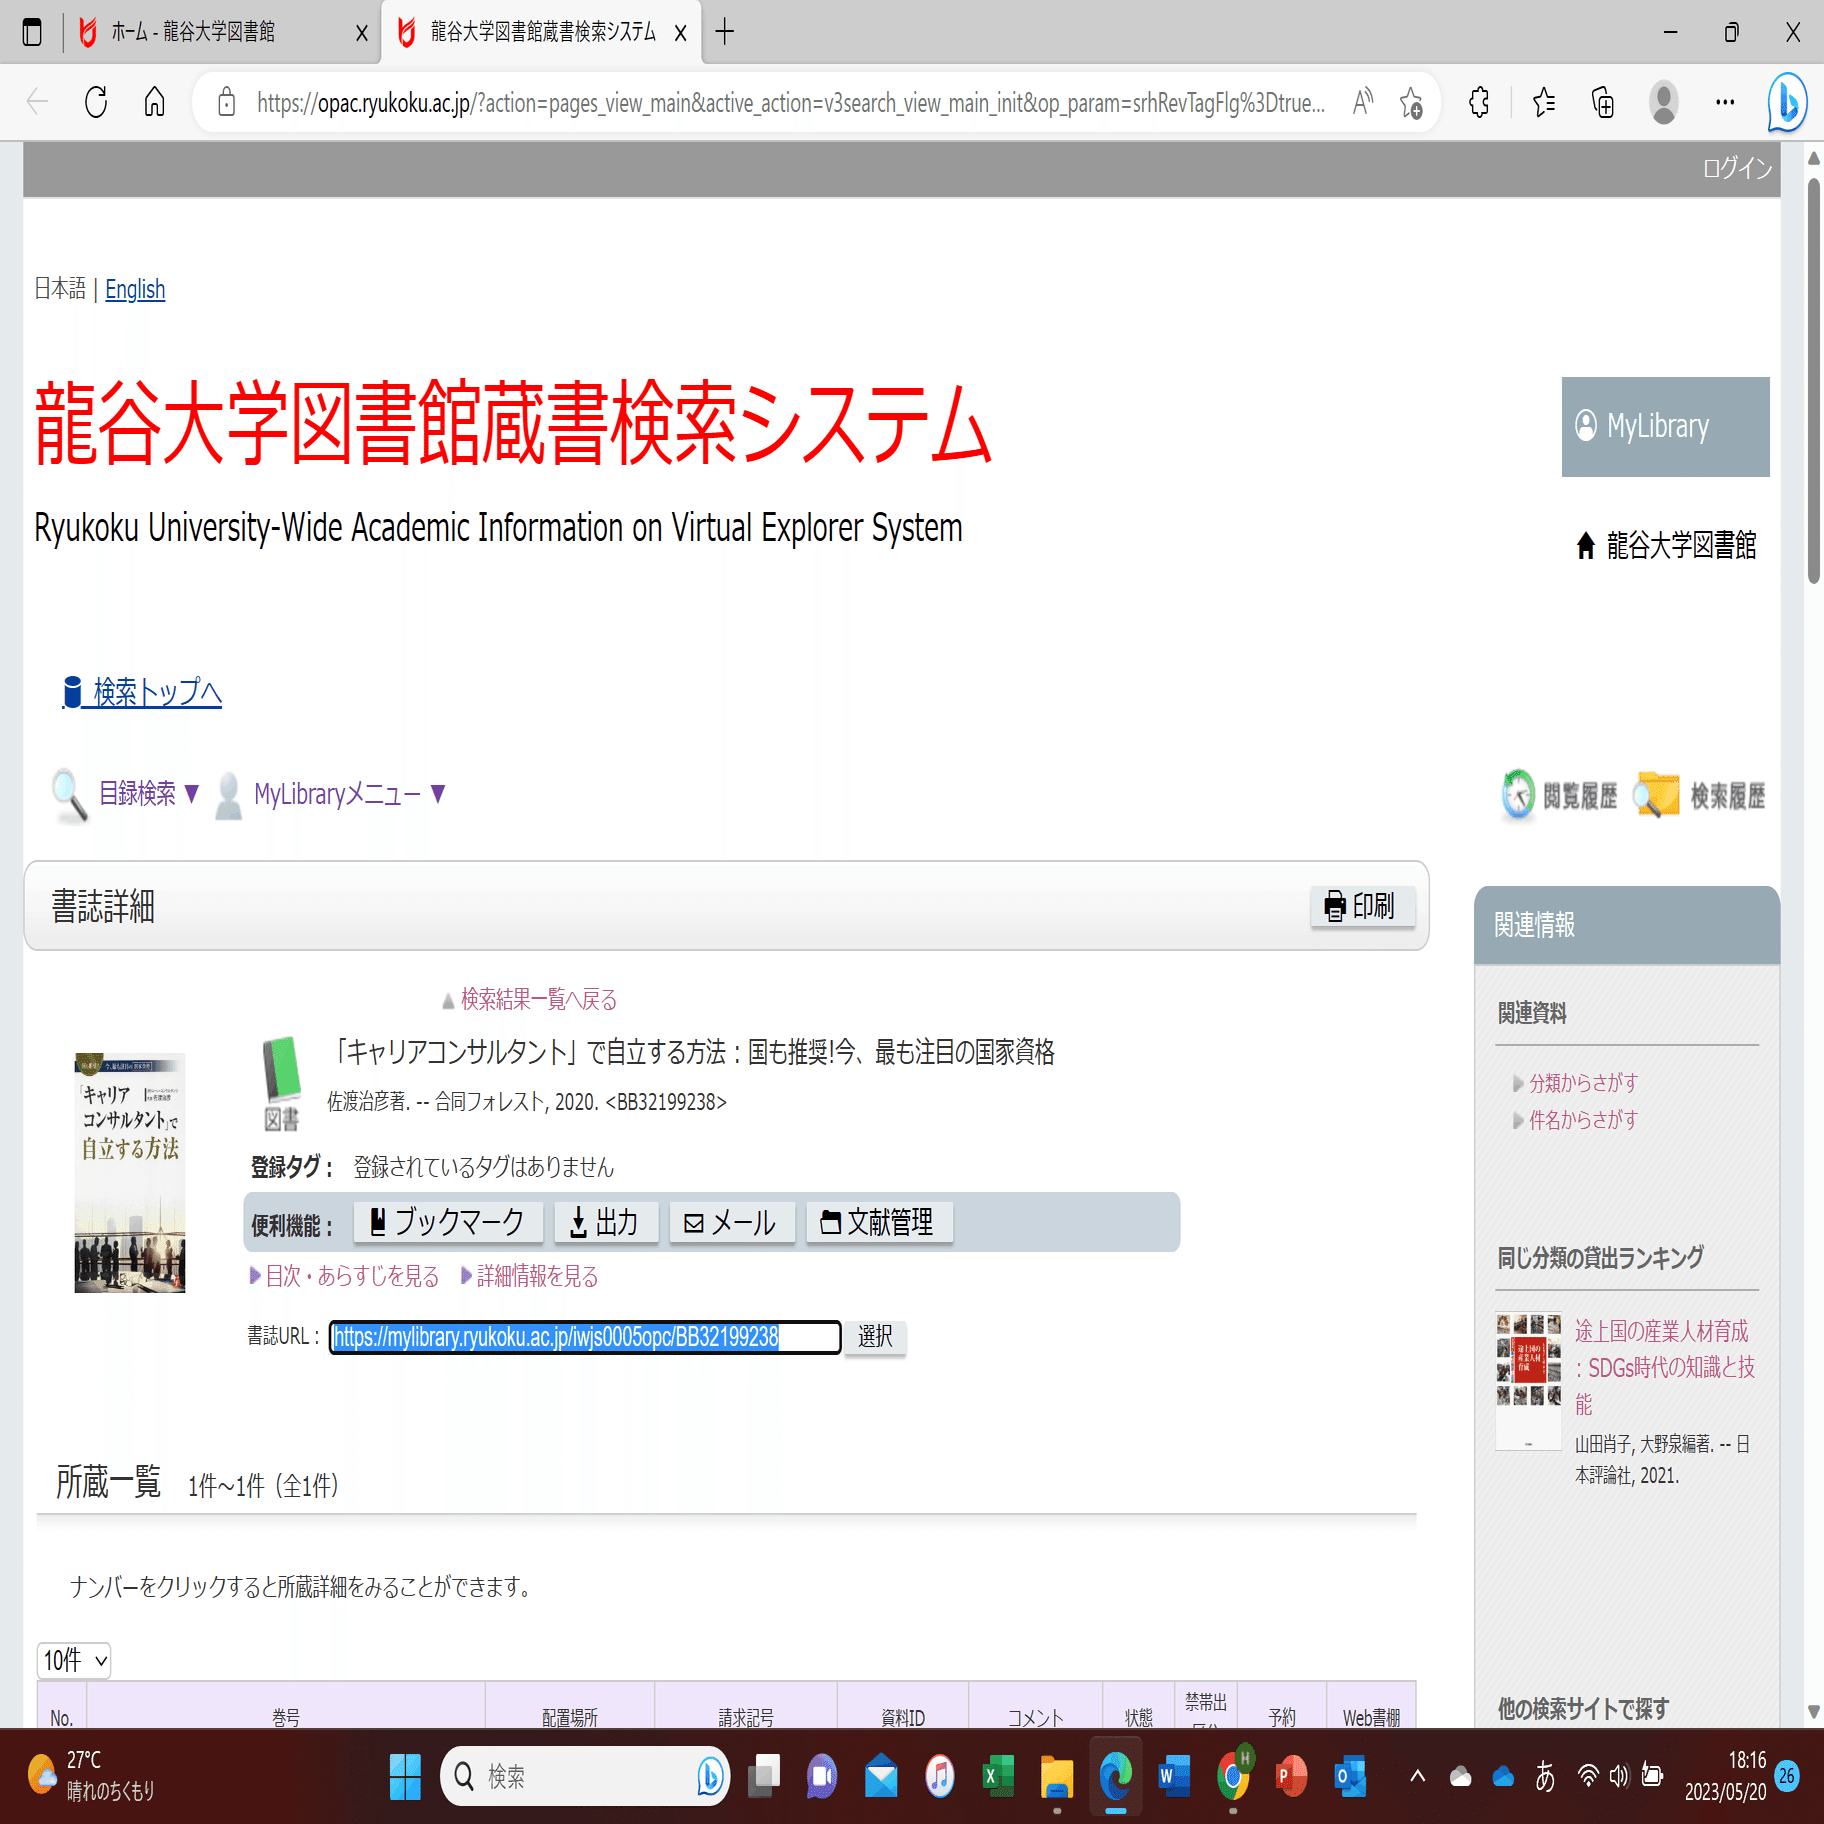Click the IME あ indicator

tap(1545, 1776)
